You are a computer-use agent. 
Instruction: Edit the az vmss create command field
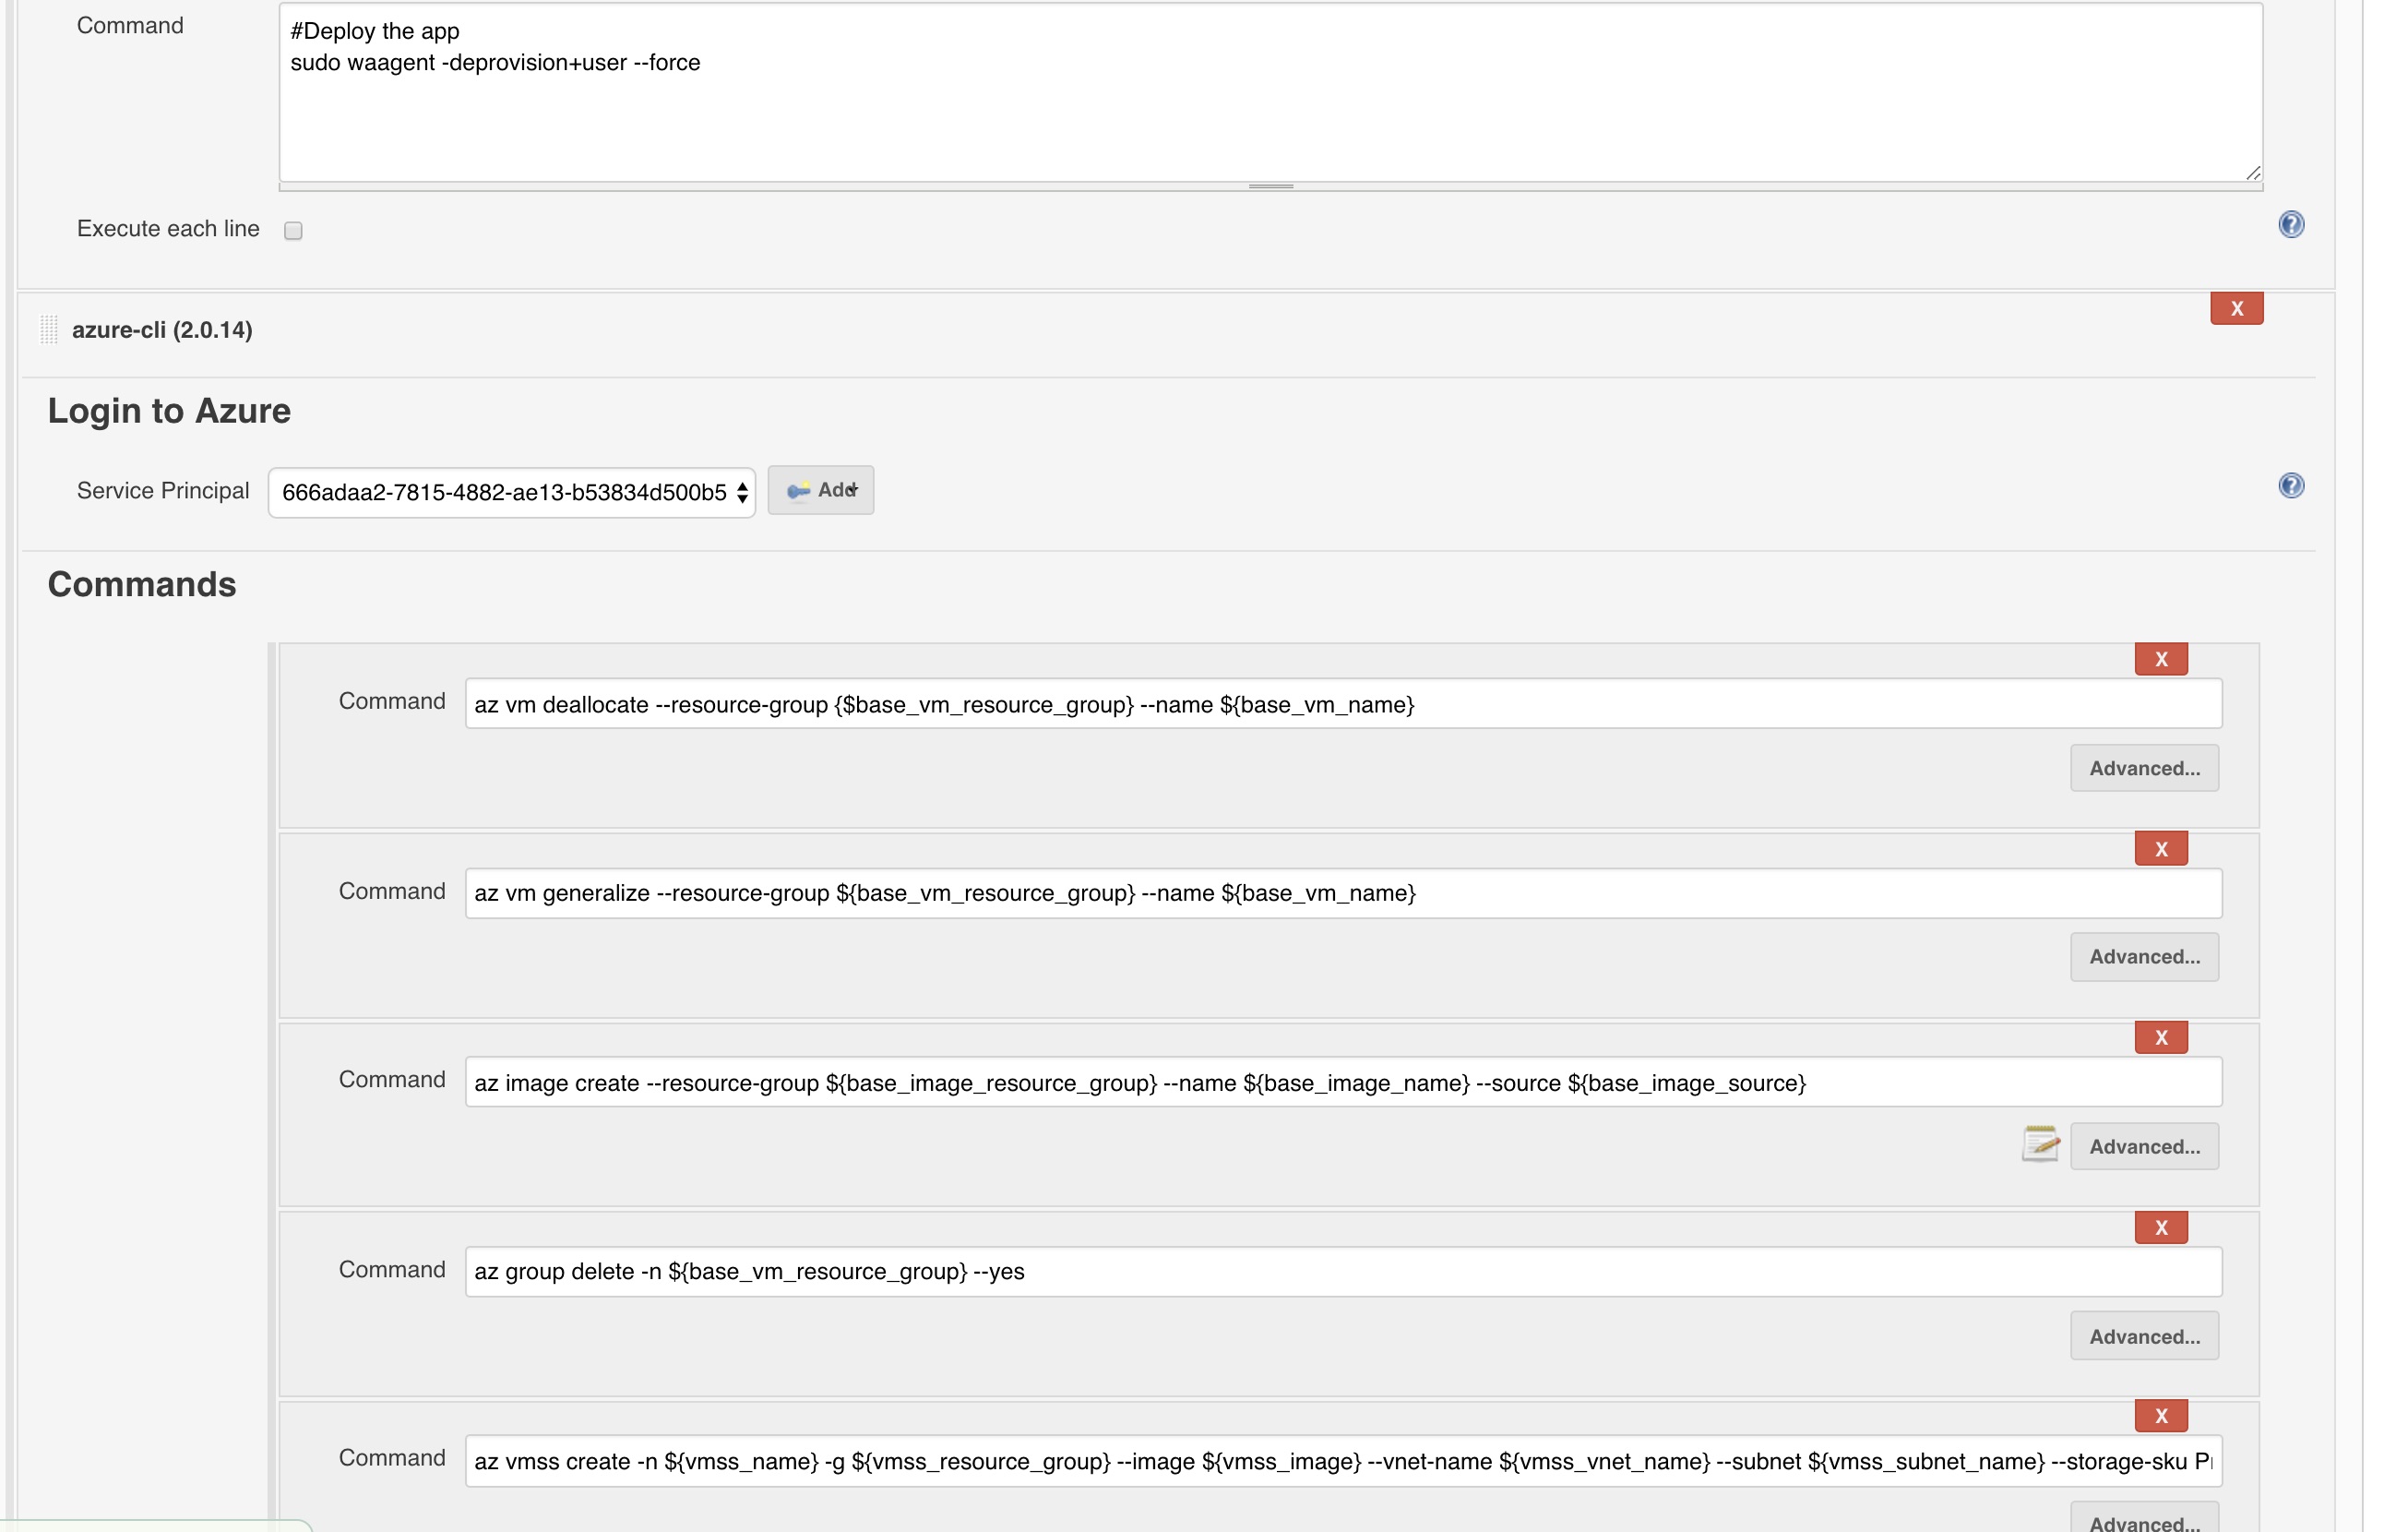(x=1343, y=1462)
